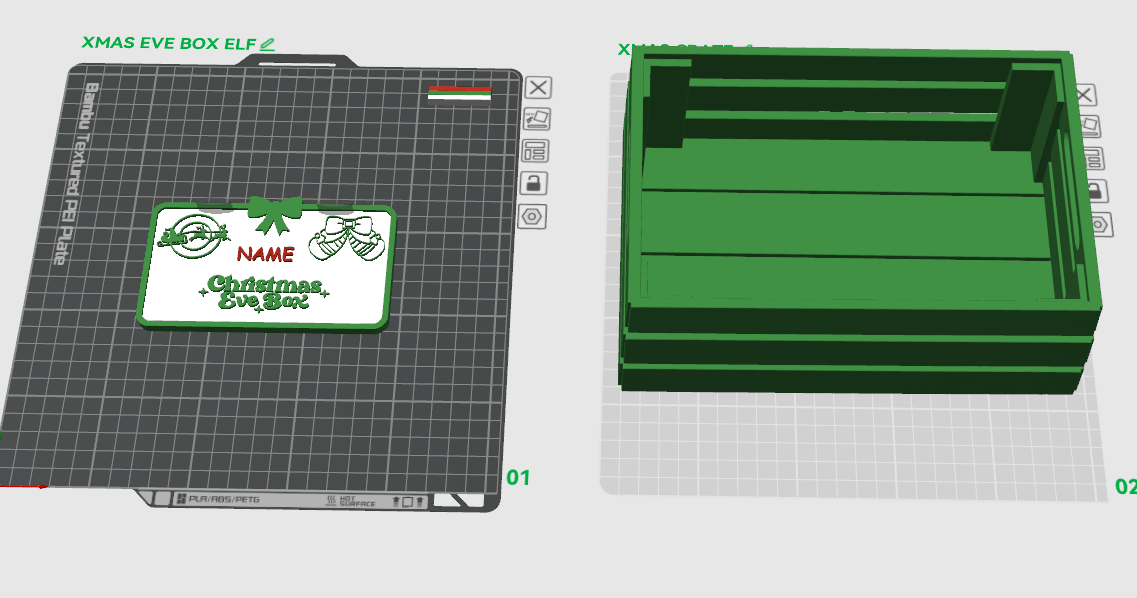1137x598 pixels.
Task: Click the red white green filament stripes
Action: [x=460, y=94]
